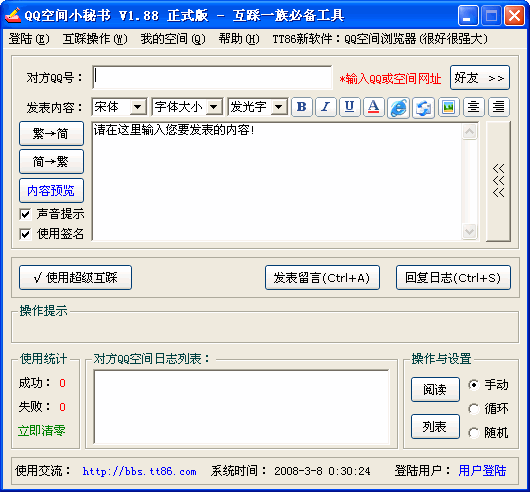Viewport: 530px width, 492px height.
Task: Click the 对方QQ号 input field
Action: pyautogui.click(x=212, y=77)
